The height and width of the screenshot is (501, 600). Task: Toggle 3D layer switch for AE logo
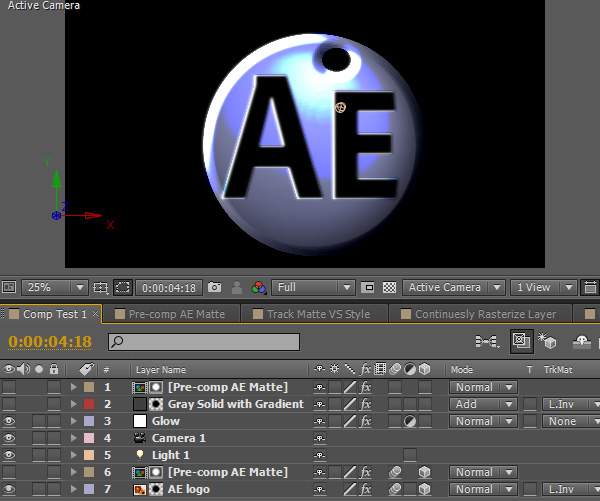coord(425,490)
